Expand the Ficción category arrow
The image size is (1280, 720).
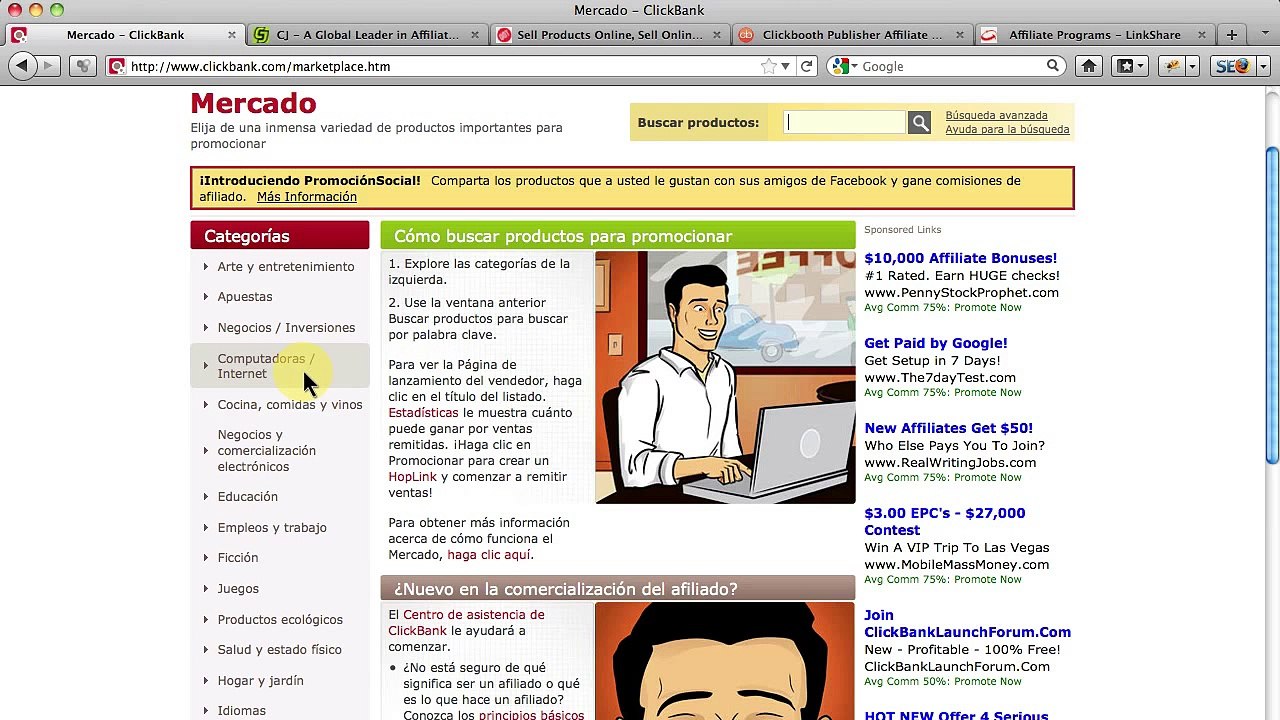coord(205,557)
